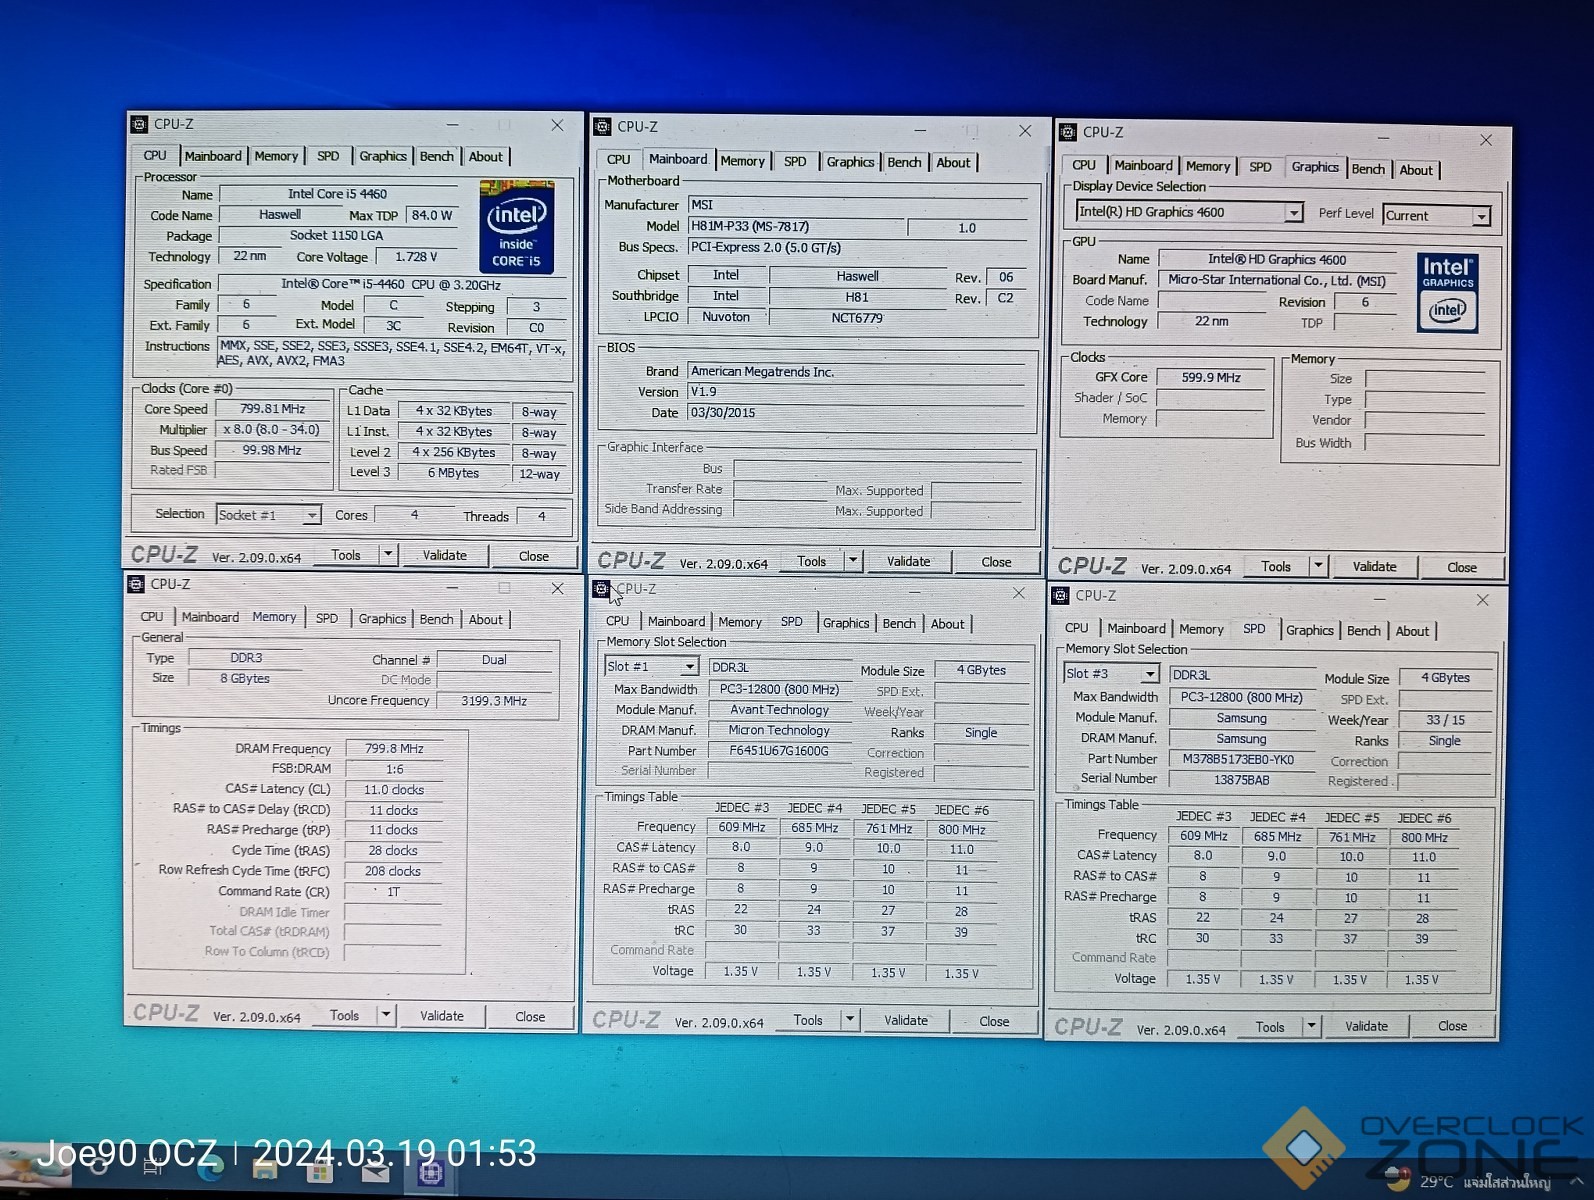The width and height of the screenshot is (1594, 1200).
Task: Open the Slot #1 memory slot dropdown
Action: [x=689, y=667]
